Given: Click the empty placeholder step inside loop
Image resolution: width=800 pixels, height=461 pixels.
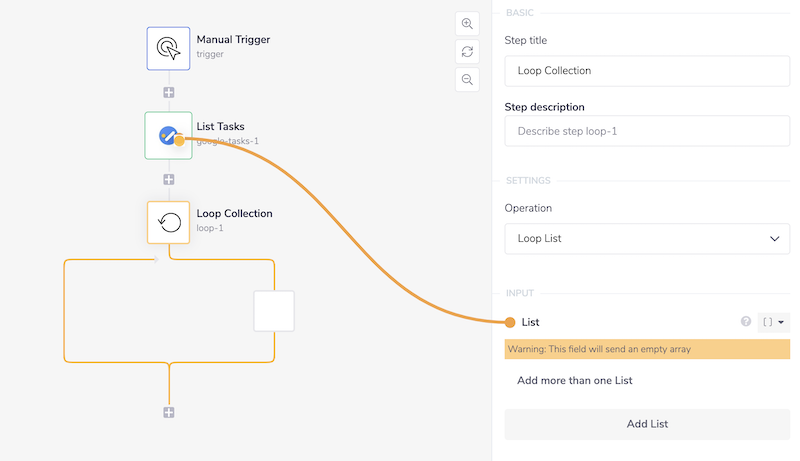Looking at the screenshot, I should (274, 311).
